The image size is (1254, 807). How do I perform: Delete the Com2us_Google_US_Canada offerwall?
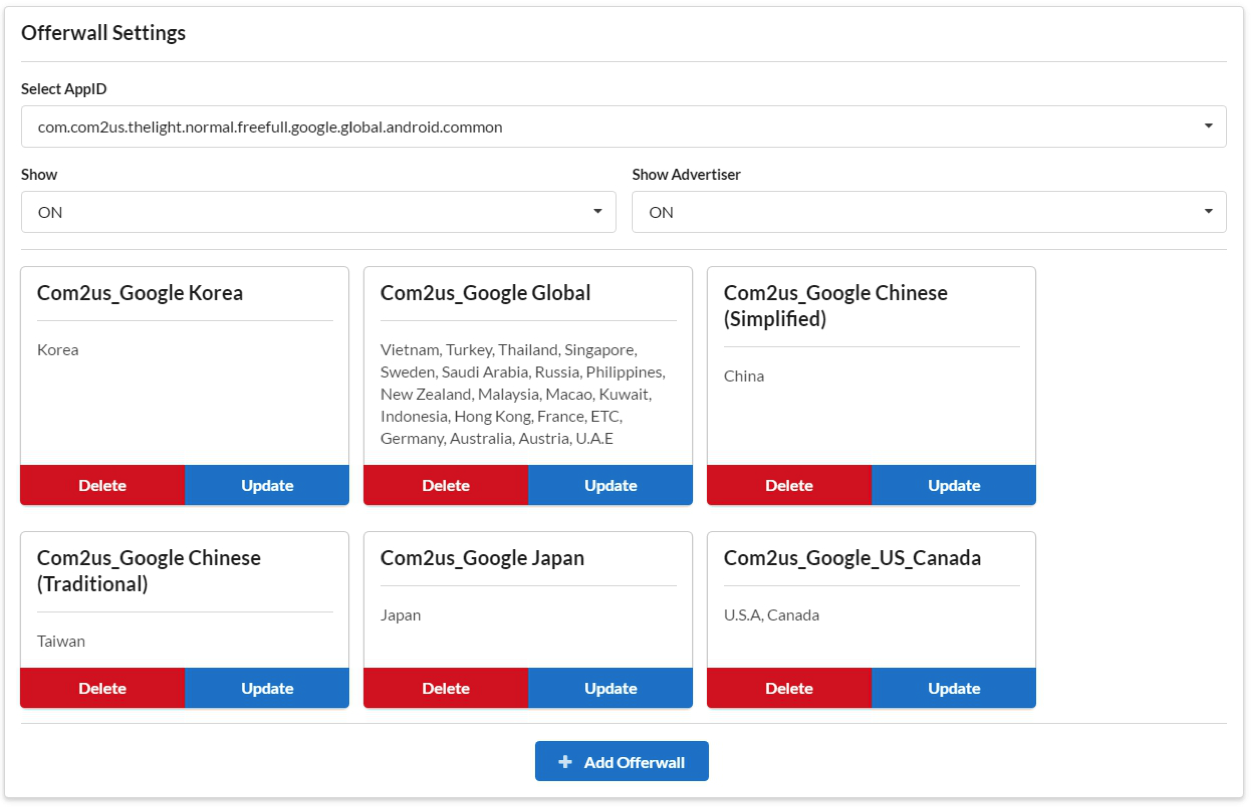tap(789, 688)
